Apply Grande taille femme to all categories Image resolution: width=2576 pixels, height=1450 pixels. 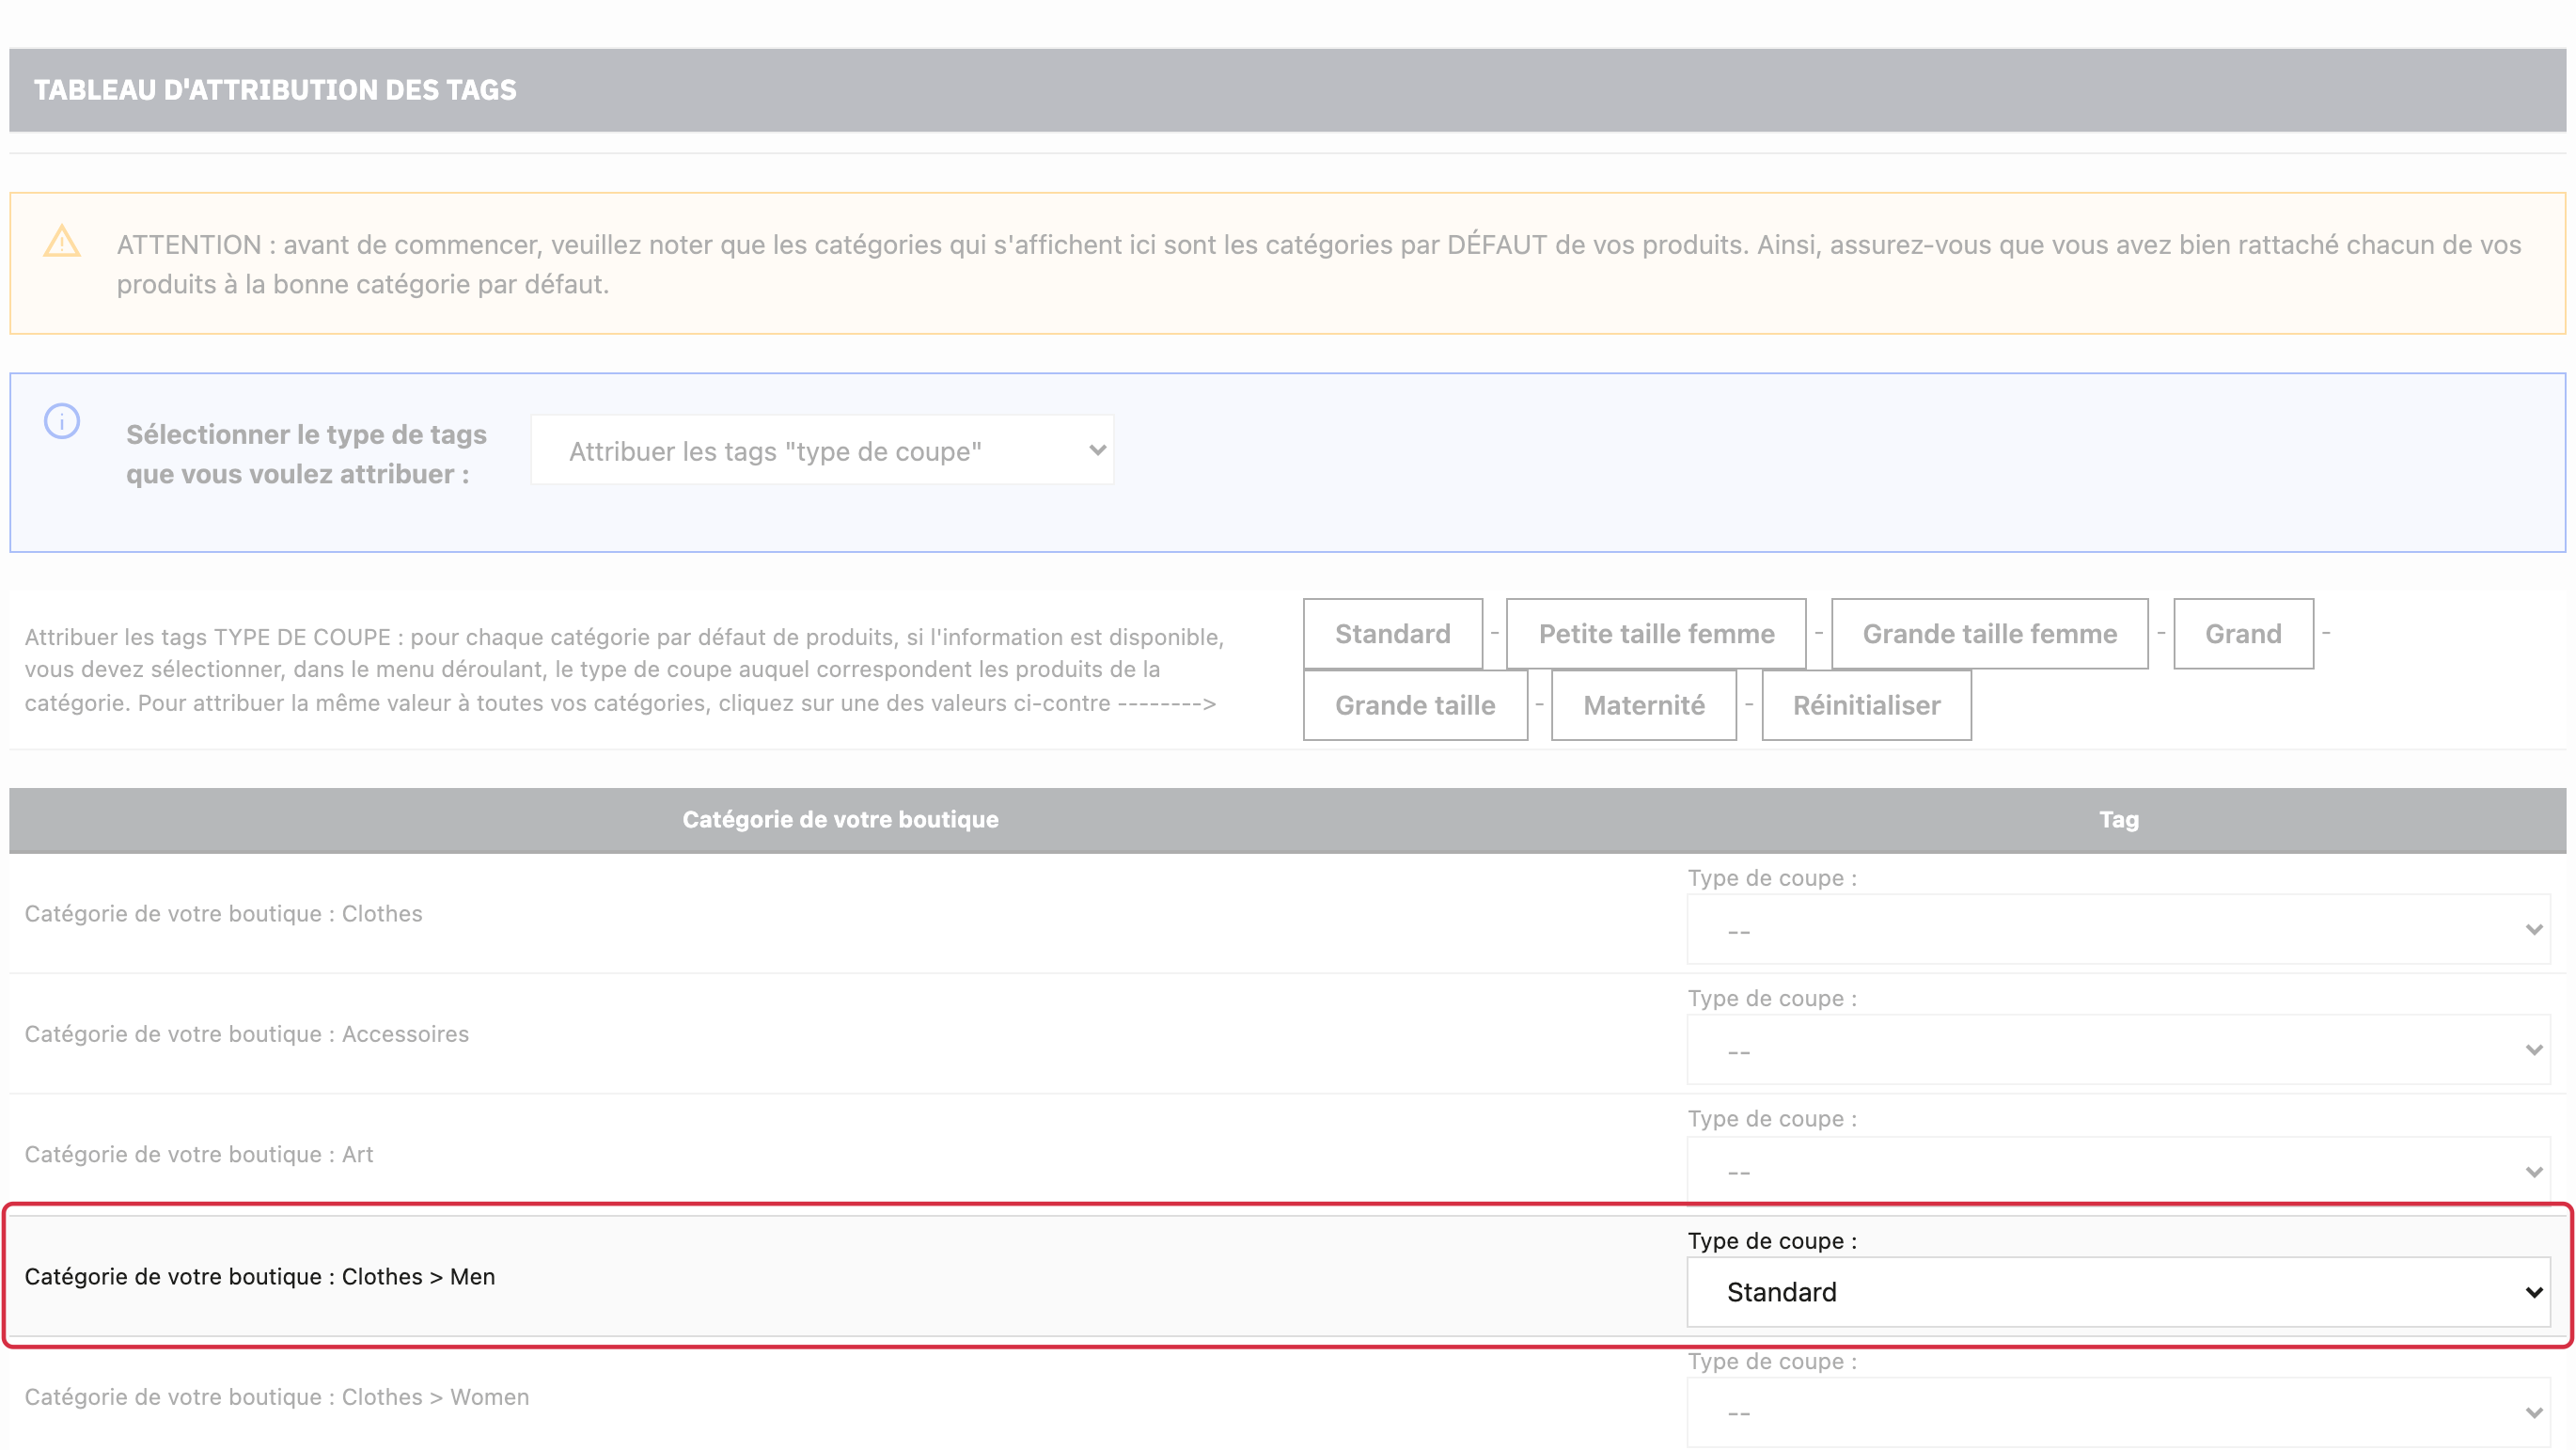1989,634
